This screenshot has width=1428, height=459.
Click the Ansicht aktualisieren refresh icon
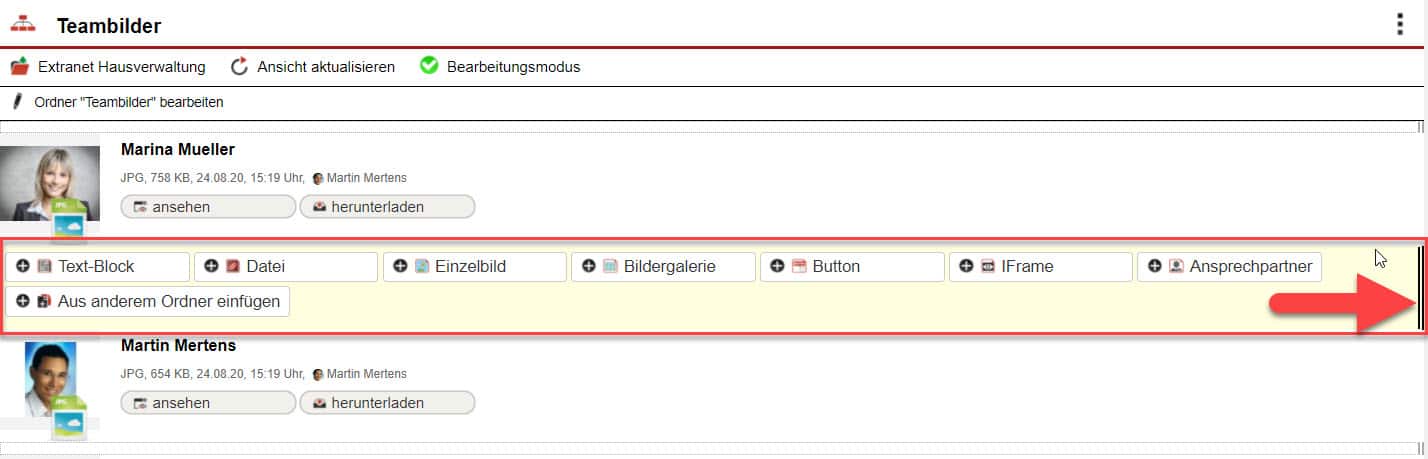pos(239,67)
